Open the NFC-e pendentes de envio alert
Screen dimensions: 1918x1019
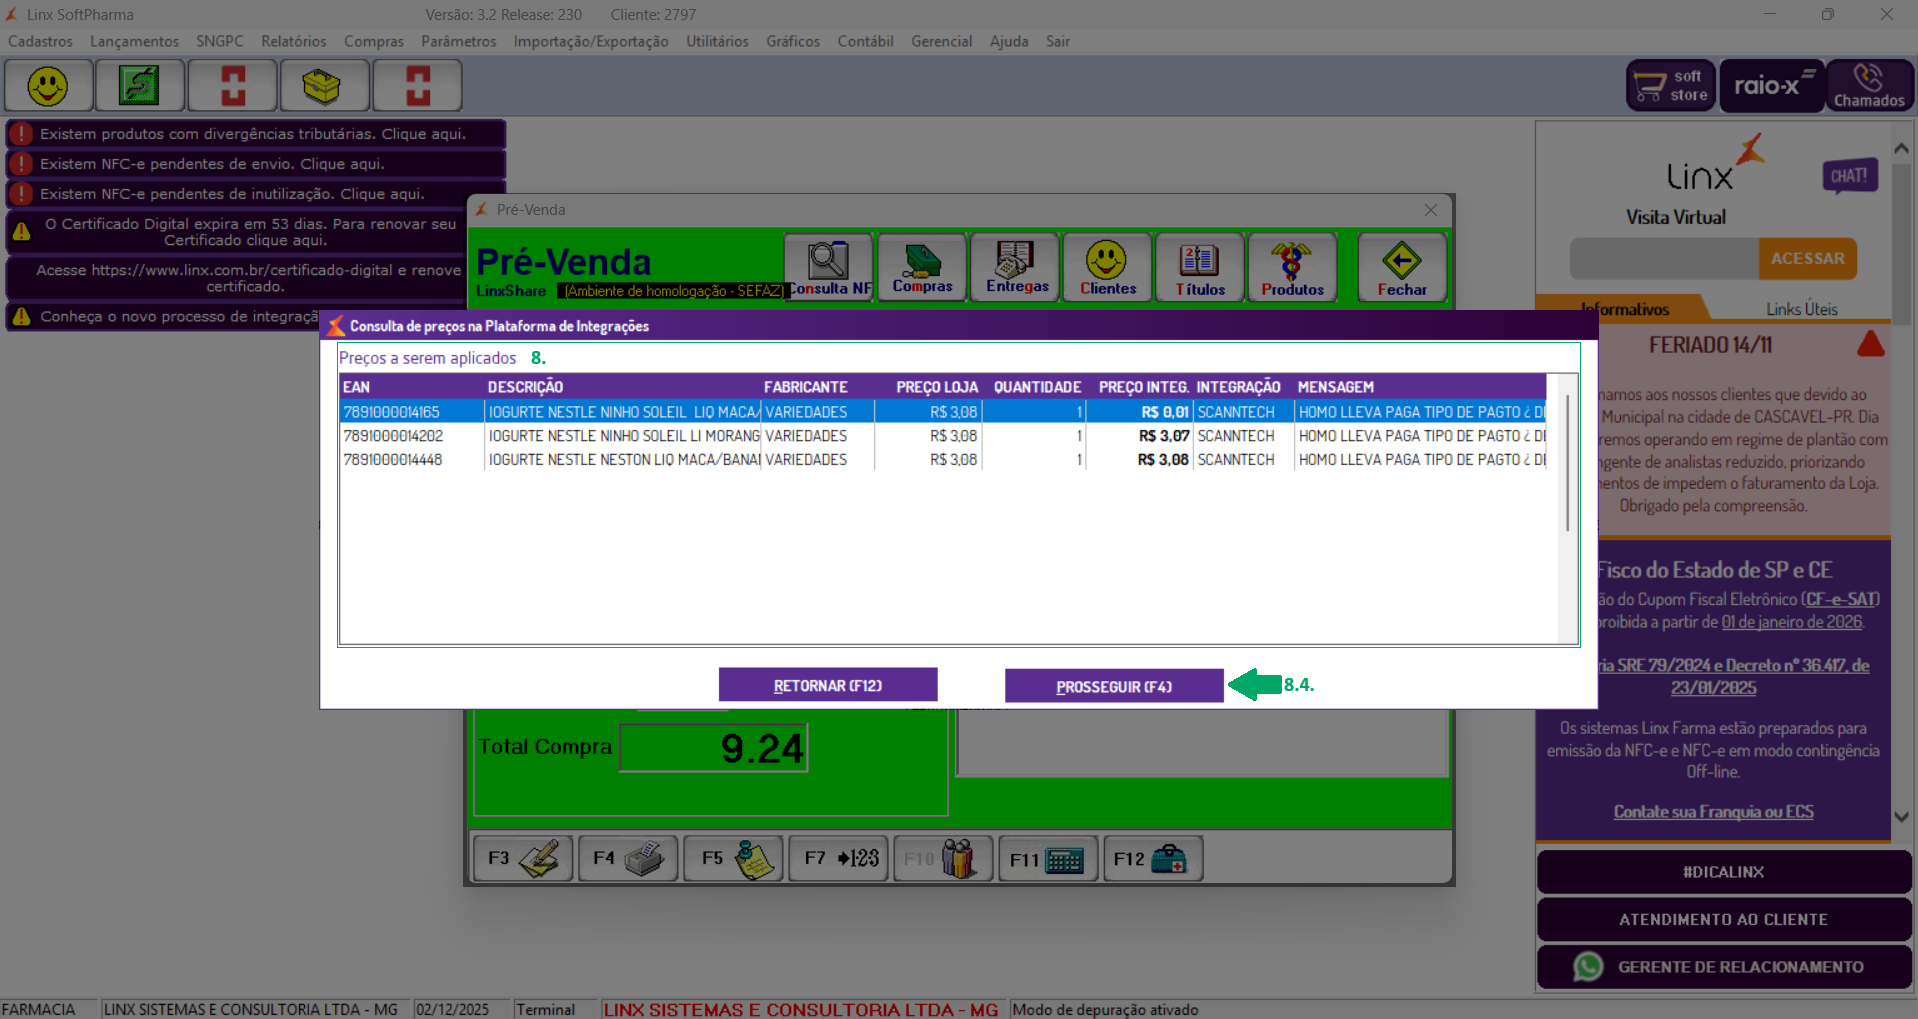[256, 164]
